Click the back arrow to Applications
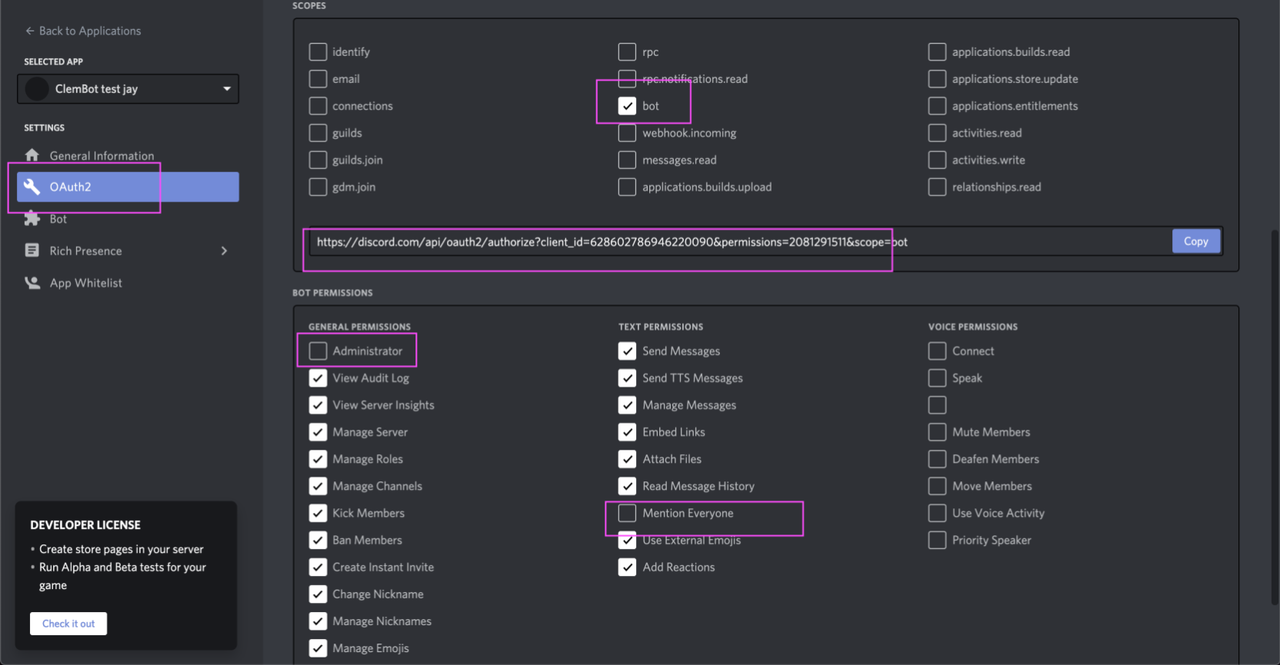 [x=30, y=31]
